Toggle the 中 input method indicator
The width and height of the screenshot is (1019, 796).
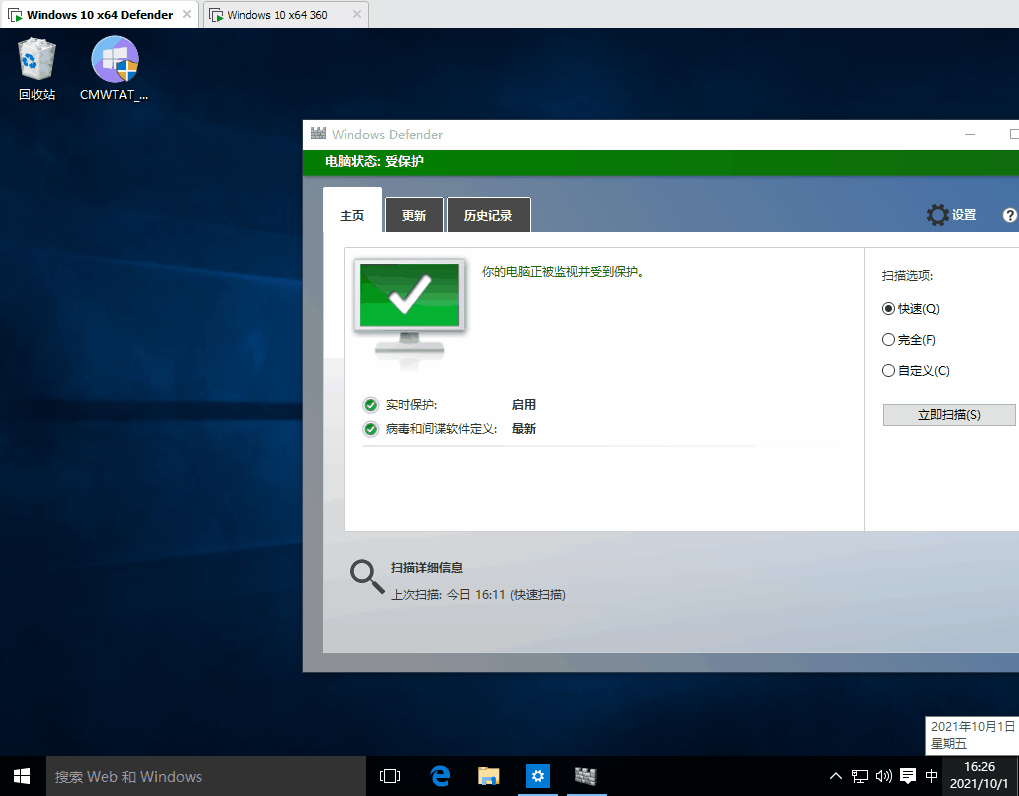point(931,776)
